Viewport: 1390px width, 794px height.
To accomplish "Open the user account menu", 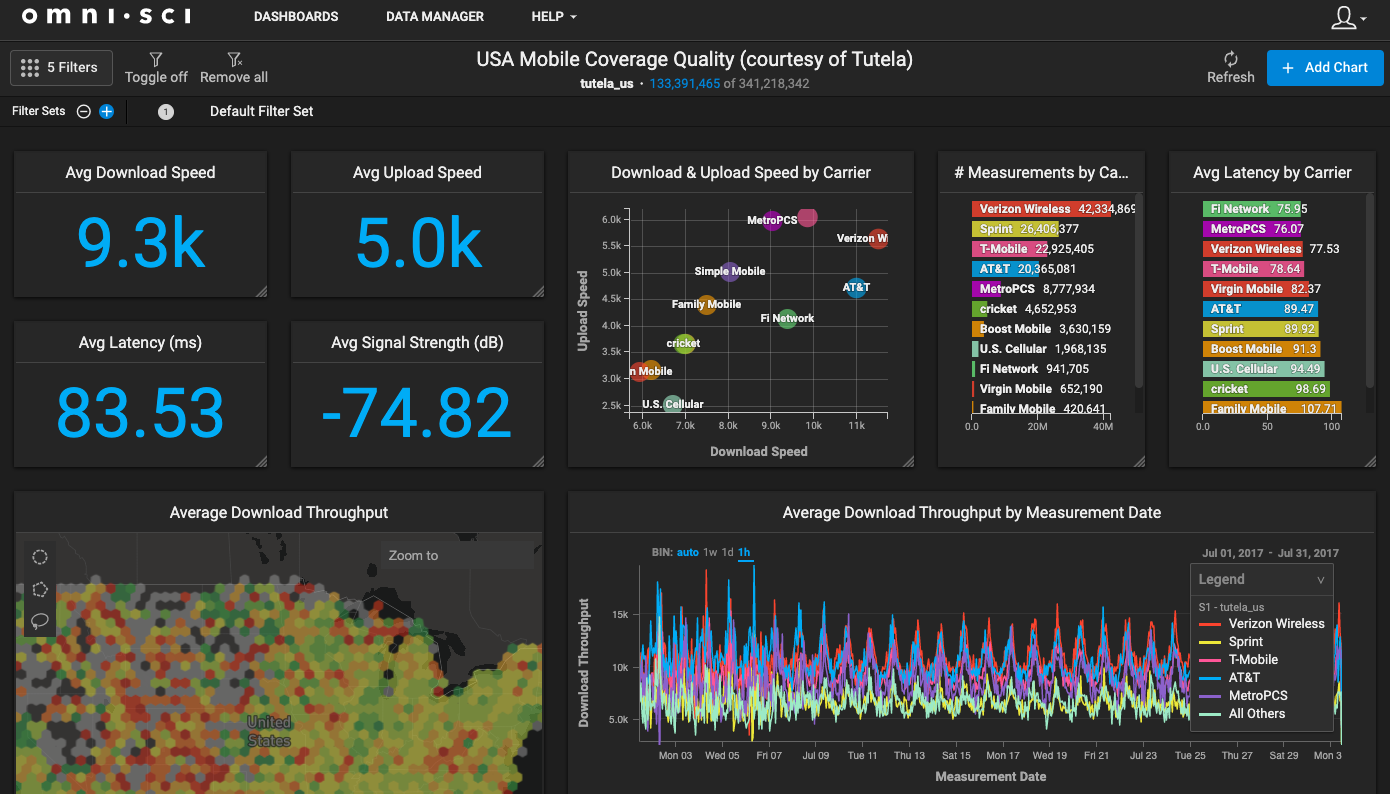I will 1345,17.
